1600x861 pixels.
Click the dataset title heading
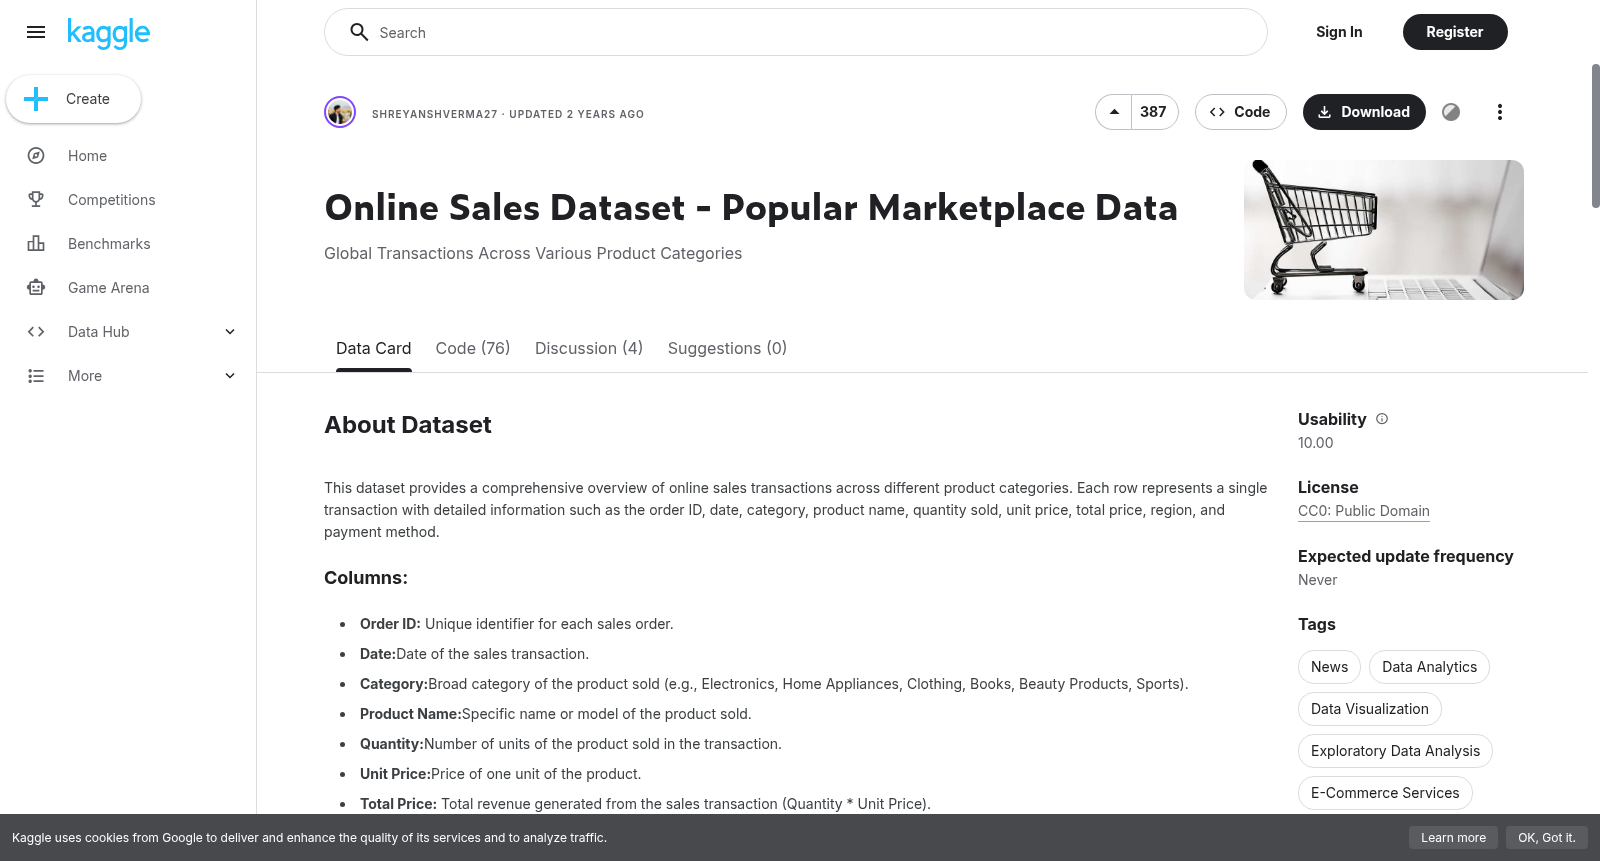click(751, 208)
